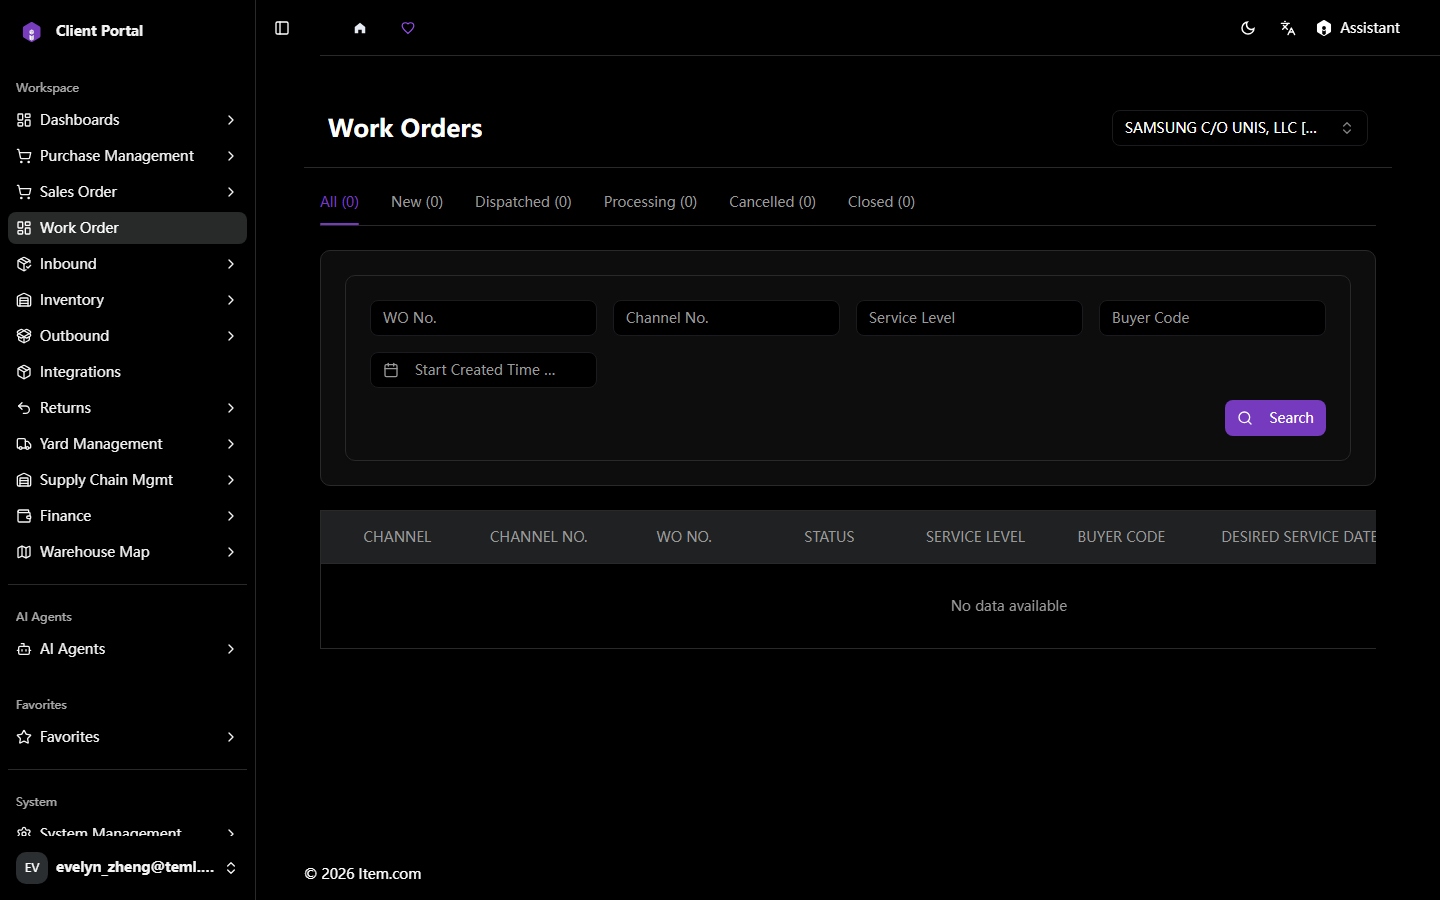
Task: Switch to the Closed (0) tab
Action: pyautogui.click(x=881, y=202)
